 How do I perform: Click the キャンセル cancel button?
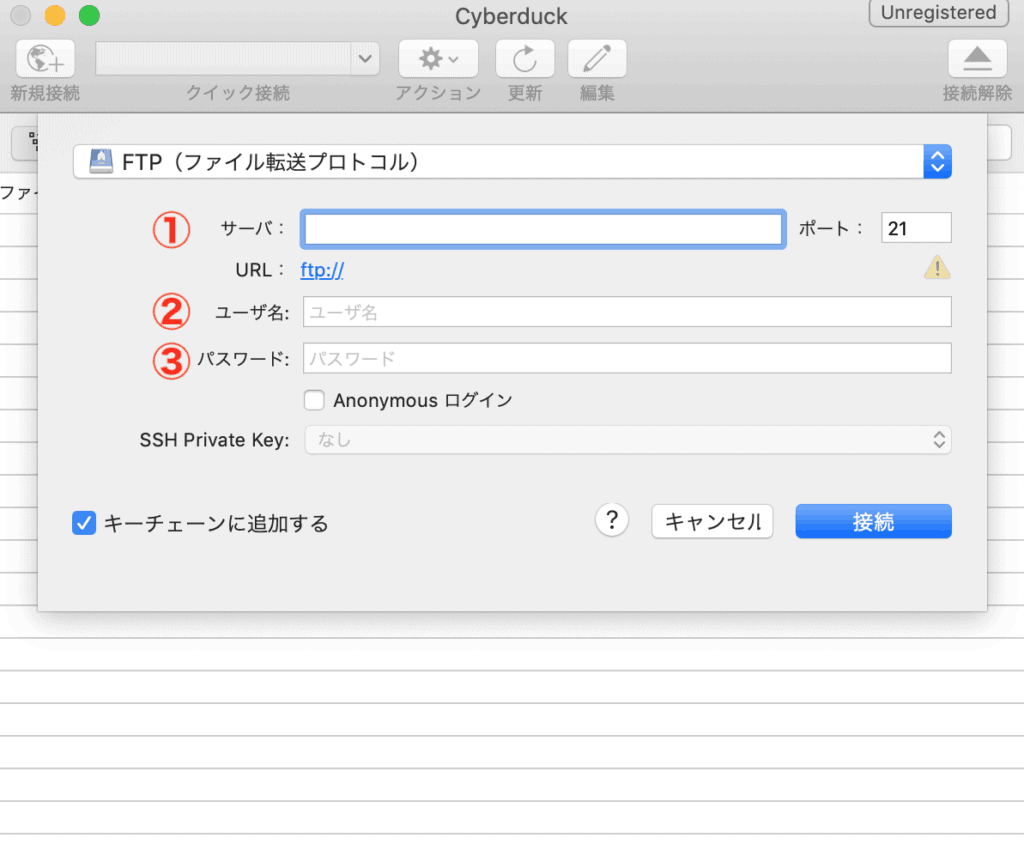pos(712,521)
